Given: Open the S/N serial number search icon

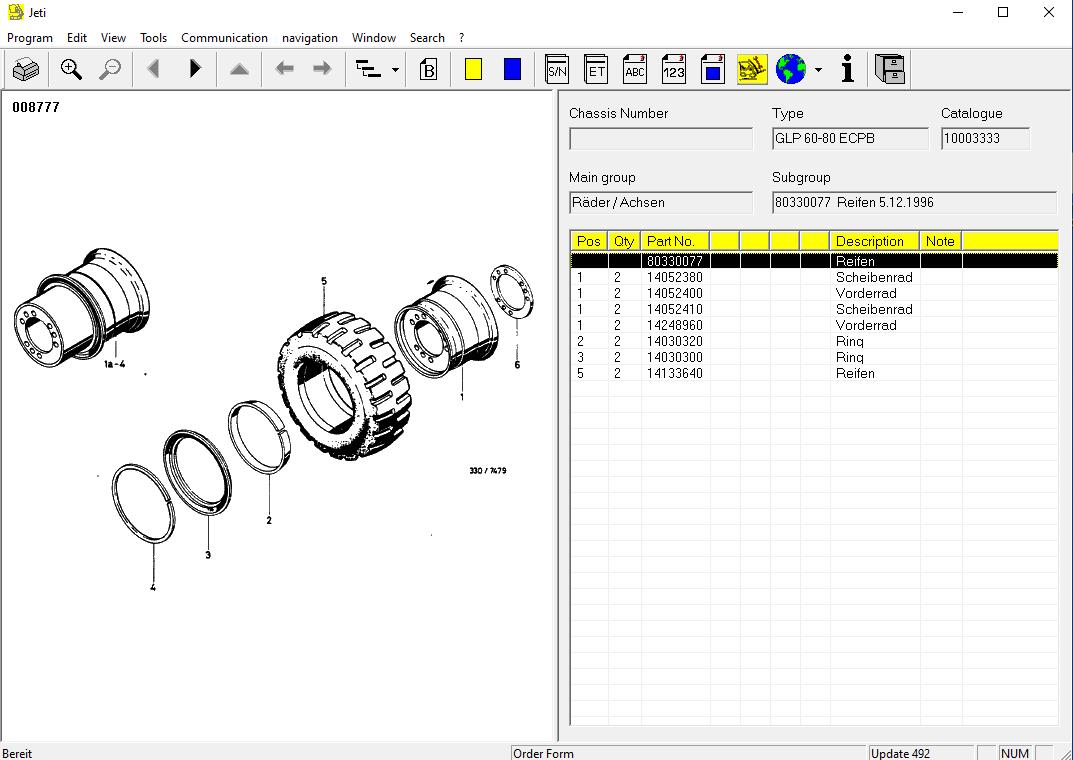Looking at the screenshot, I should pos(556,69).
